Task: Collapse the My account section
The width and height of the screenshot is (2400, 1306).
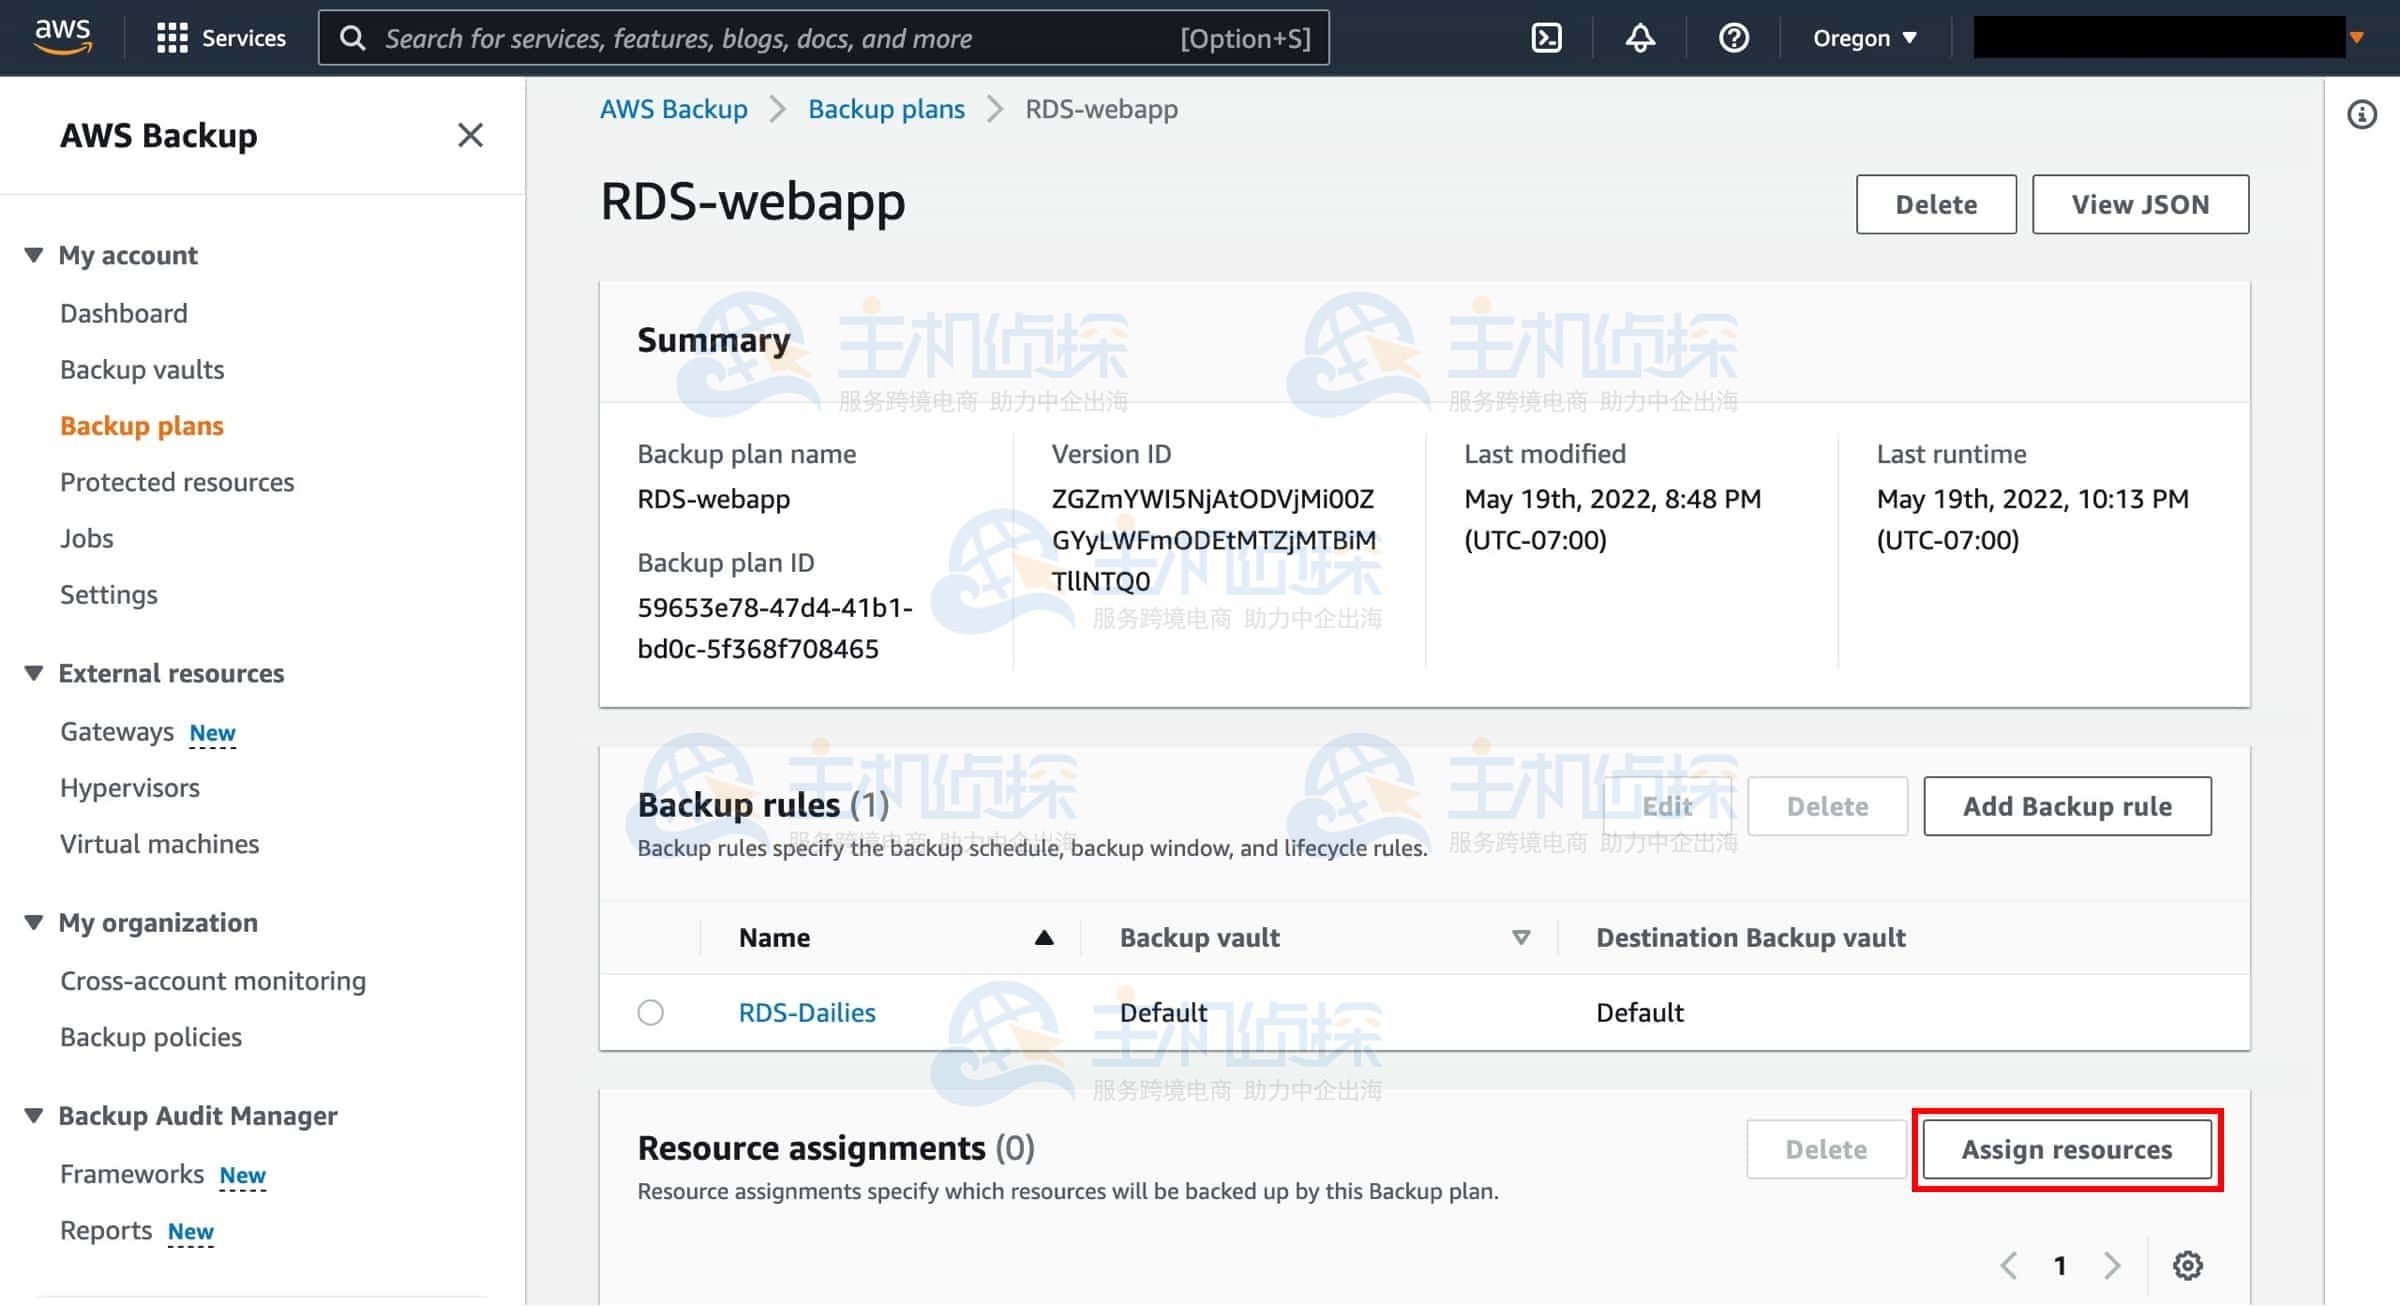Action: 34,255
